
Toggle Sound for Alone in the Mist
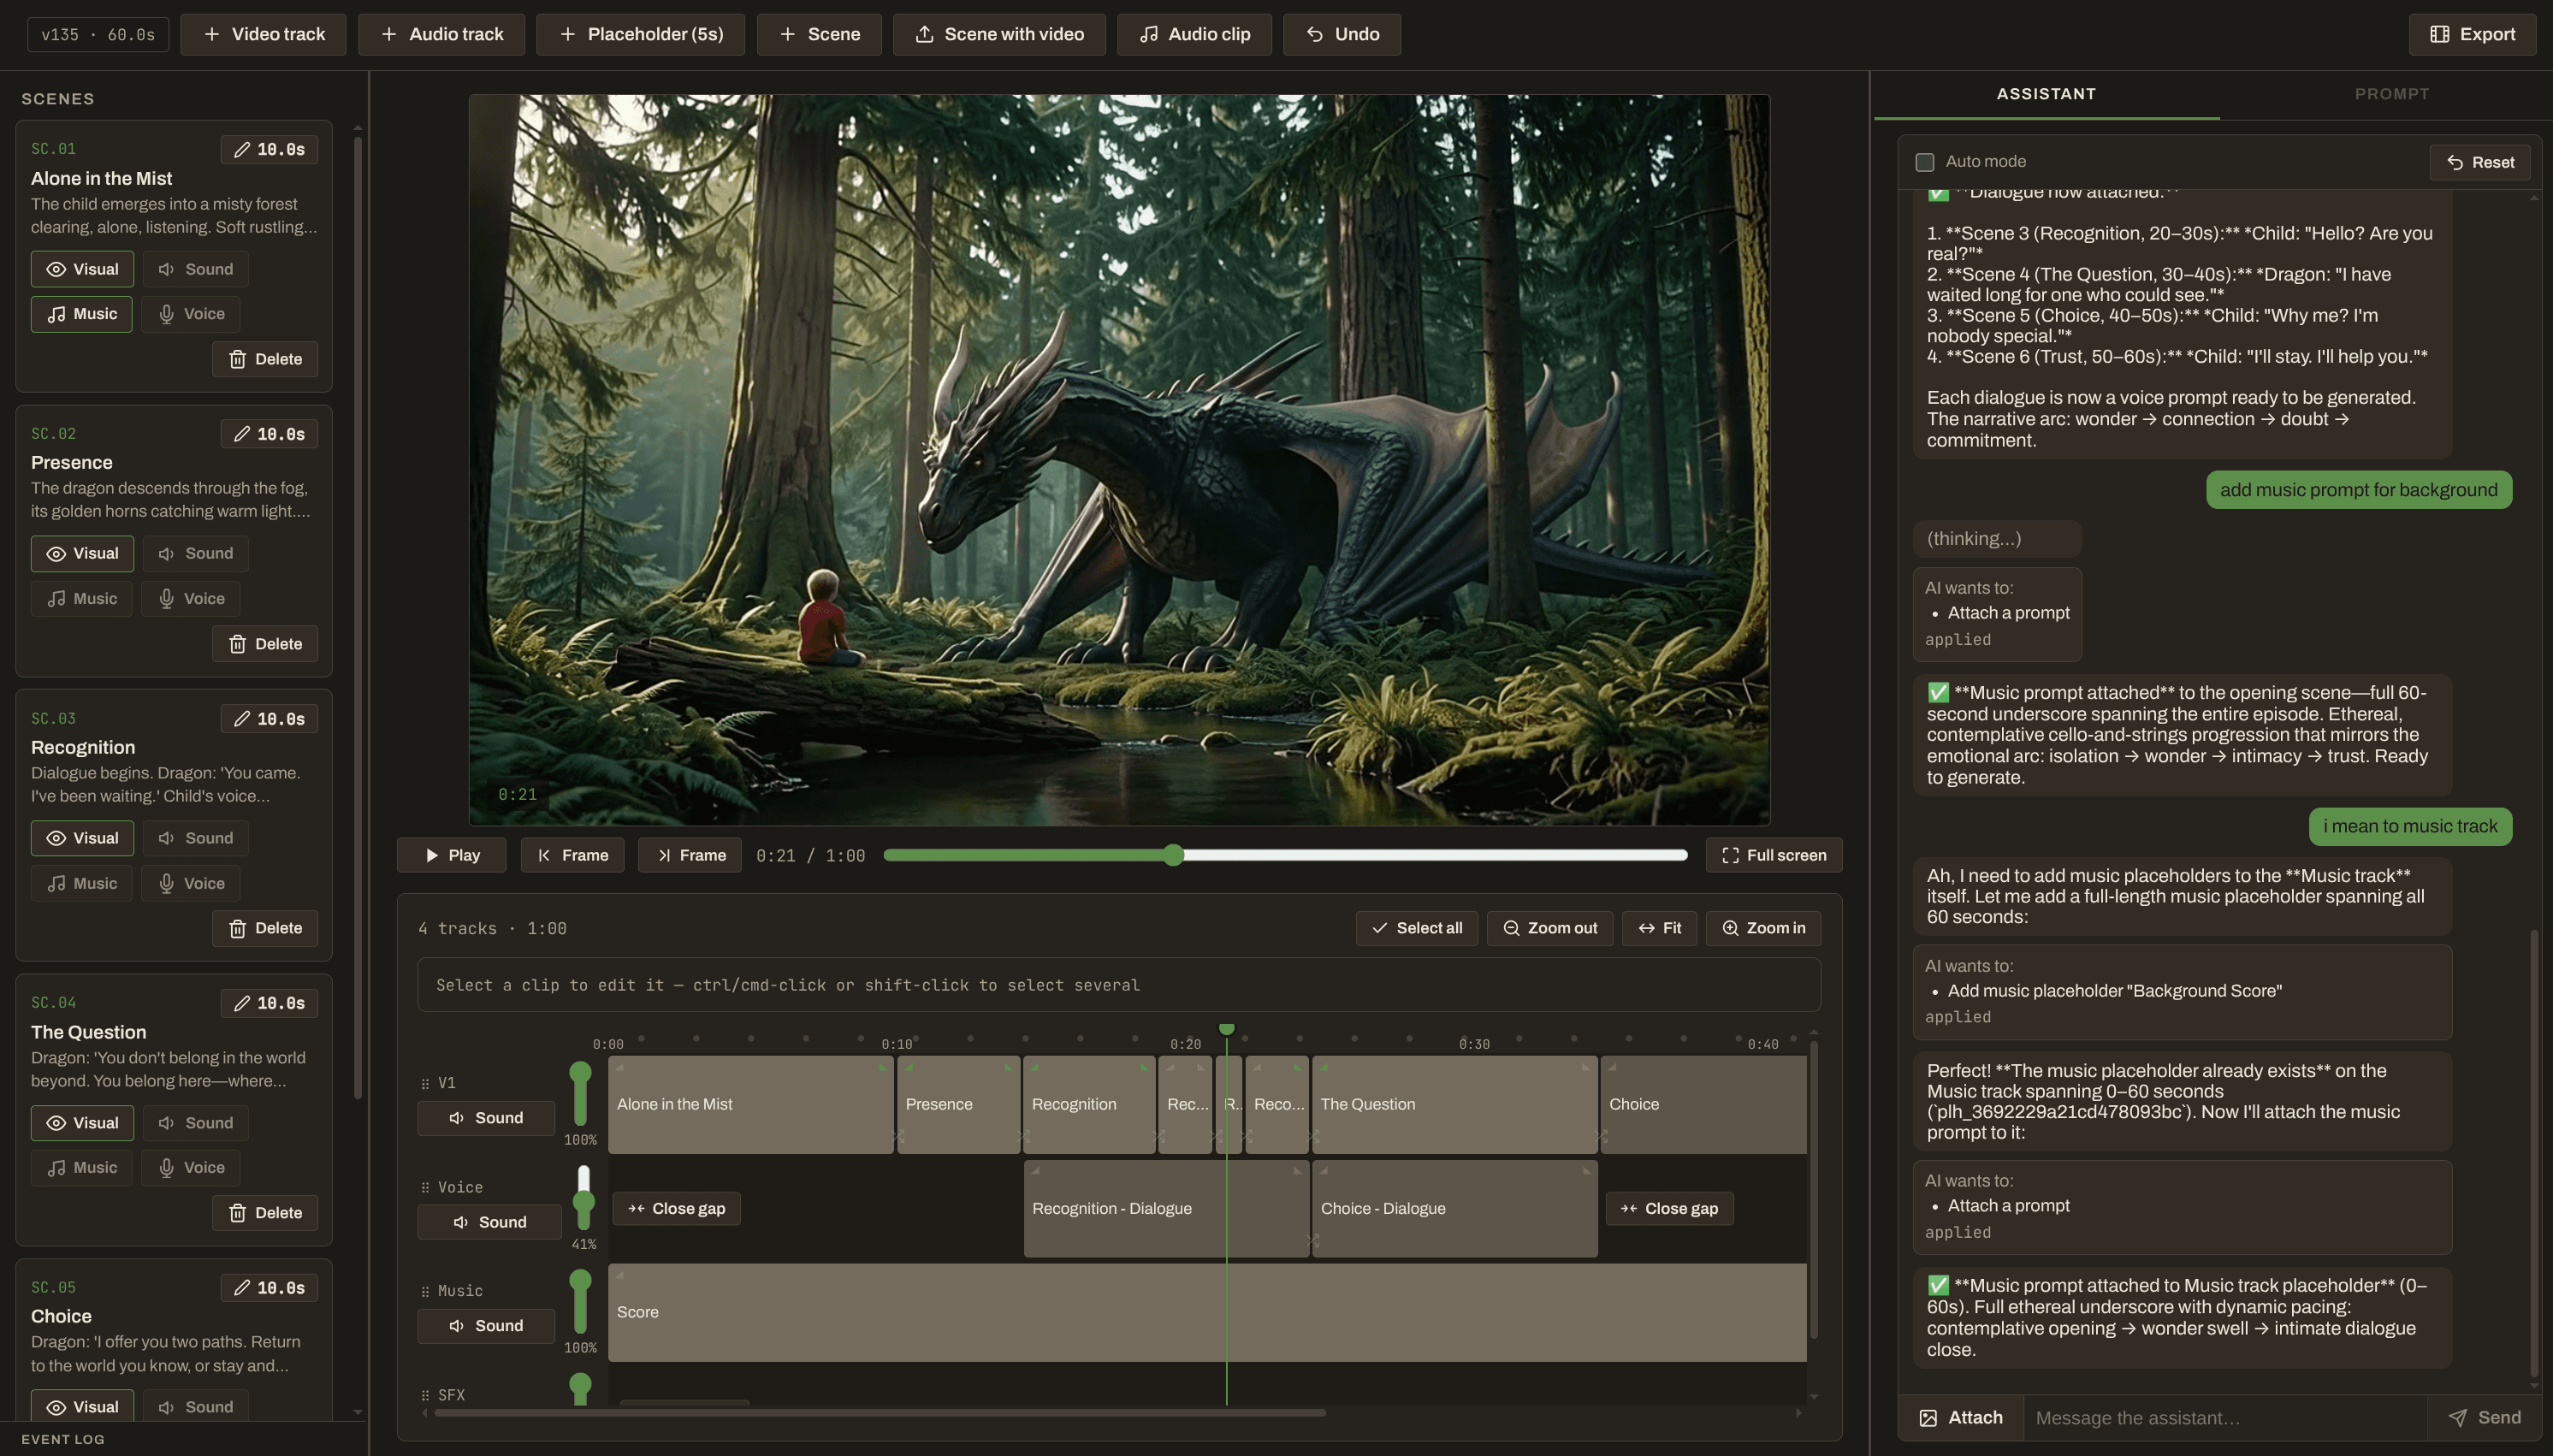tap(195, 269)
